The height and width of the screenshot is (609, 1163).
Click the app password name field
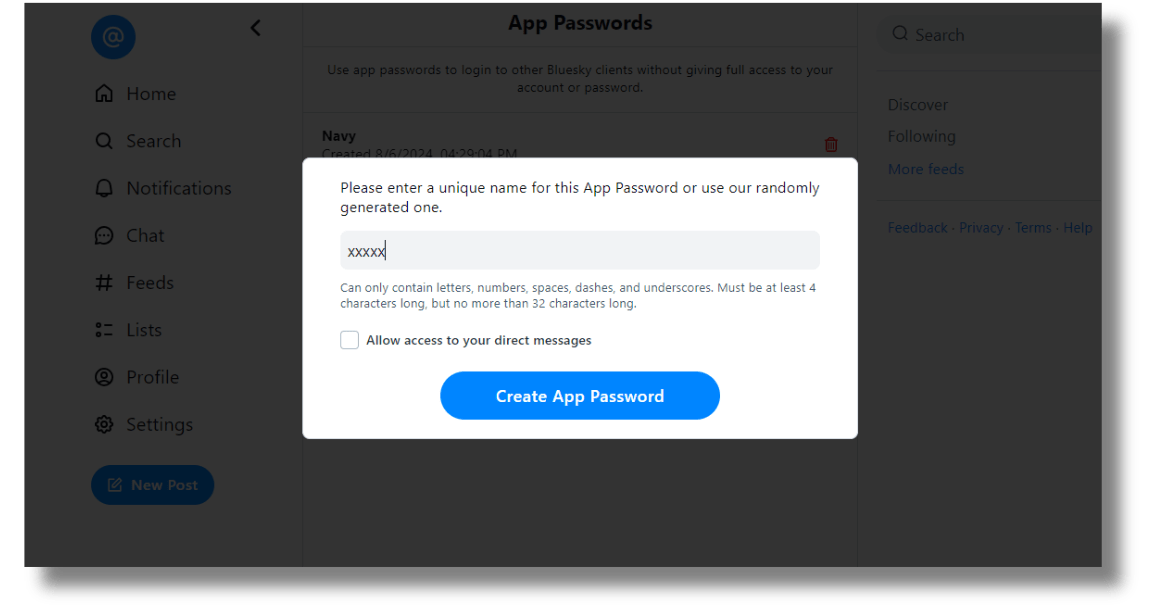pos(579,251)
